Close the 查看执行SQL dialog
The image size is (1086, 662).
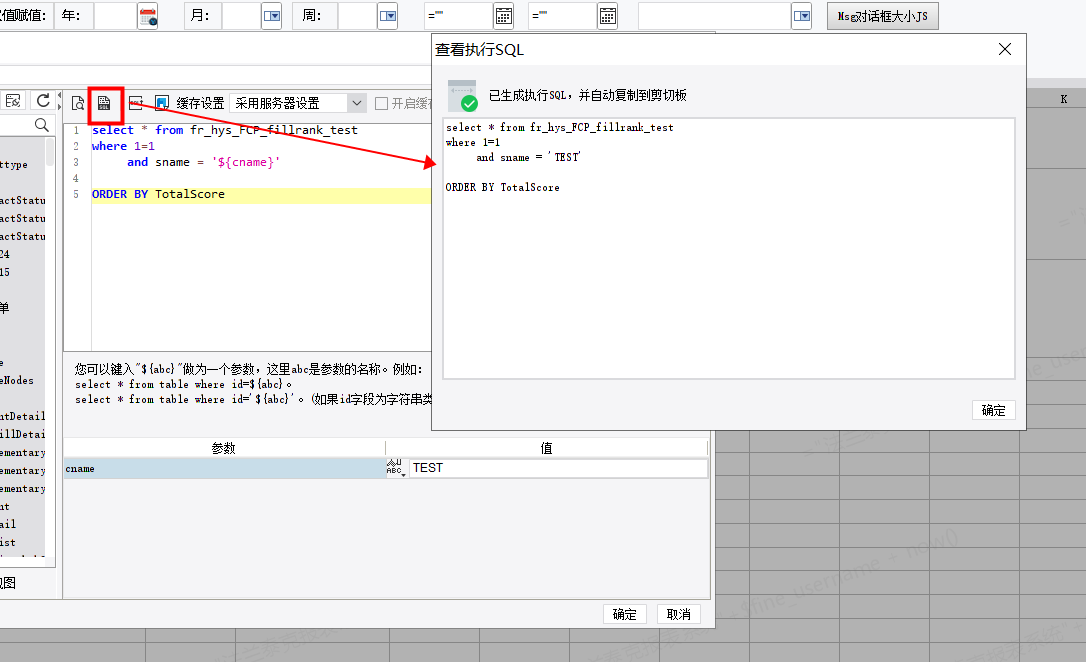click(x=1005, y=49)
